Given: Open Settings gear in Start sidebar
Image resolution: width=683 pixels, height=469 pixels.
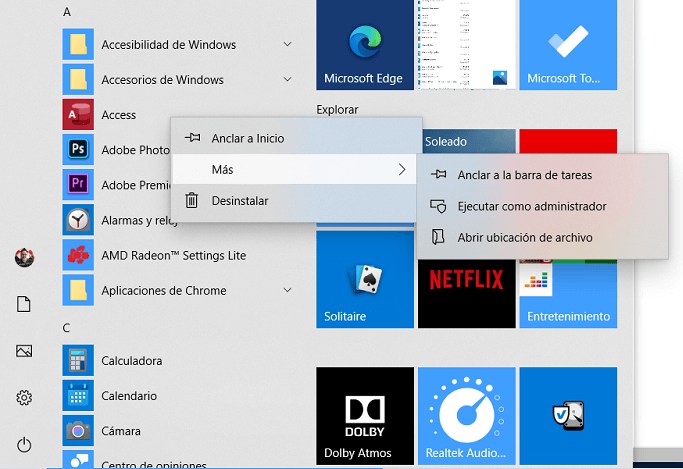Looking at the screenshot, I should (x=24, y=398).
